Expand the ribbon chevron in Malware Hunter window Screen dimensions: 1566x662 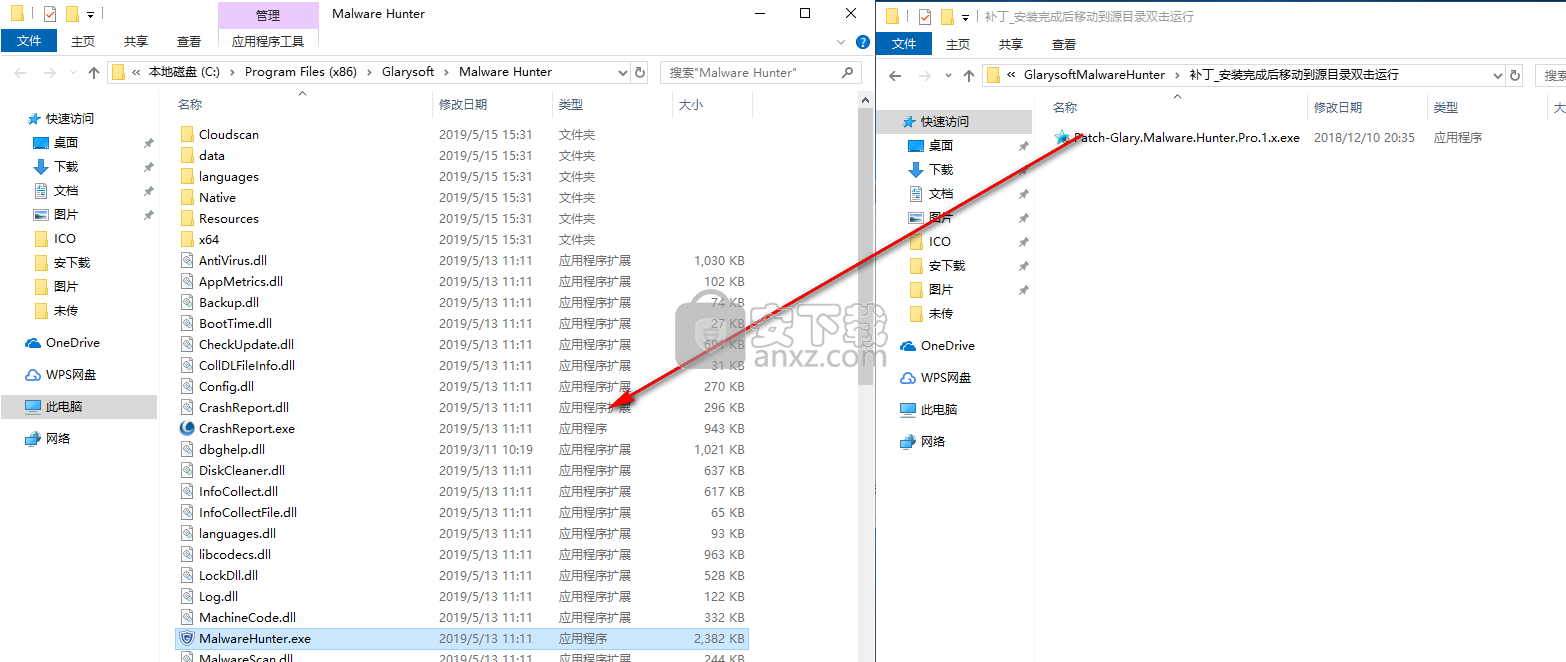840,42
